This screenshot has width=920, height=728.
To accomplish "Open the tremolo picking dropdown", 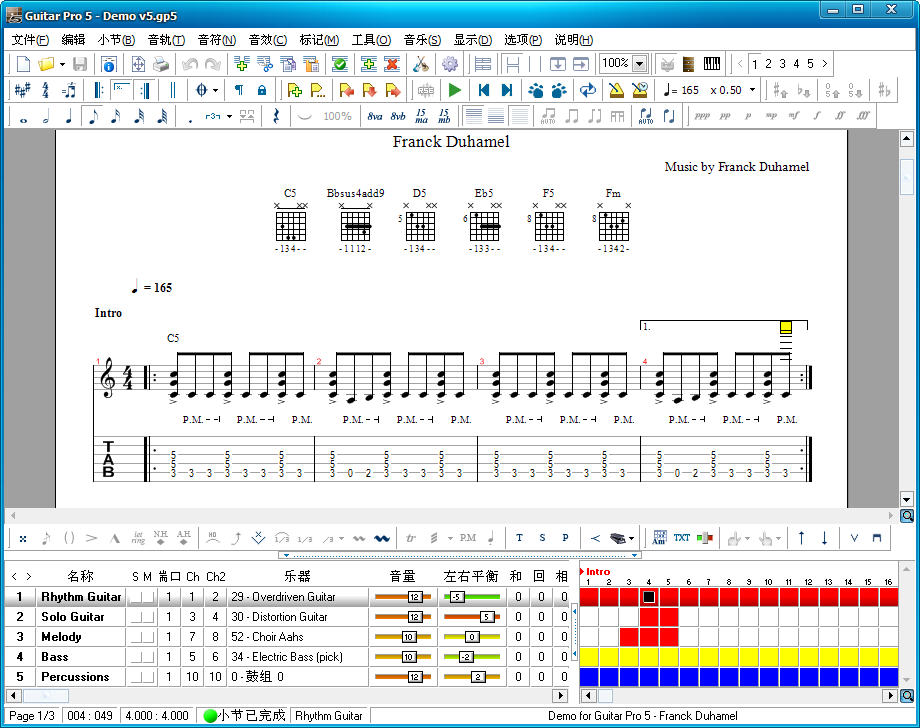I will (450, 538).
